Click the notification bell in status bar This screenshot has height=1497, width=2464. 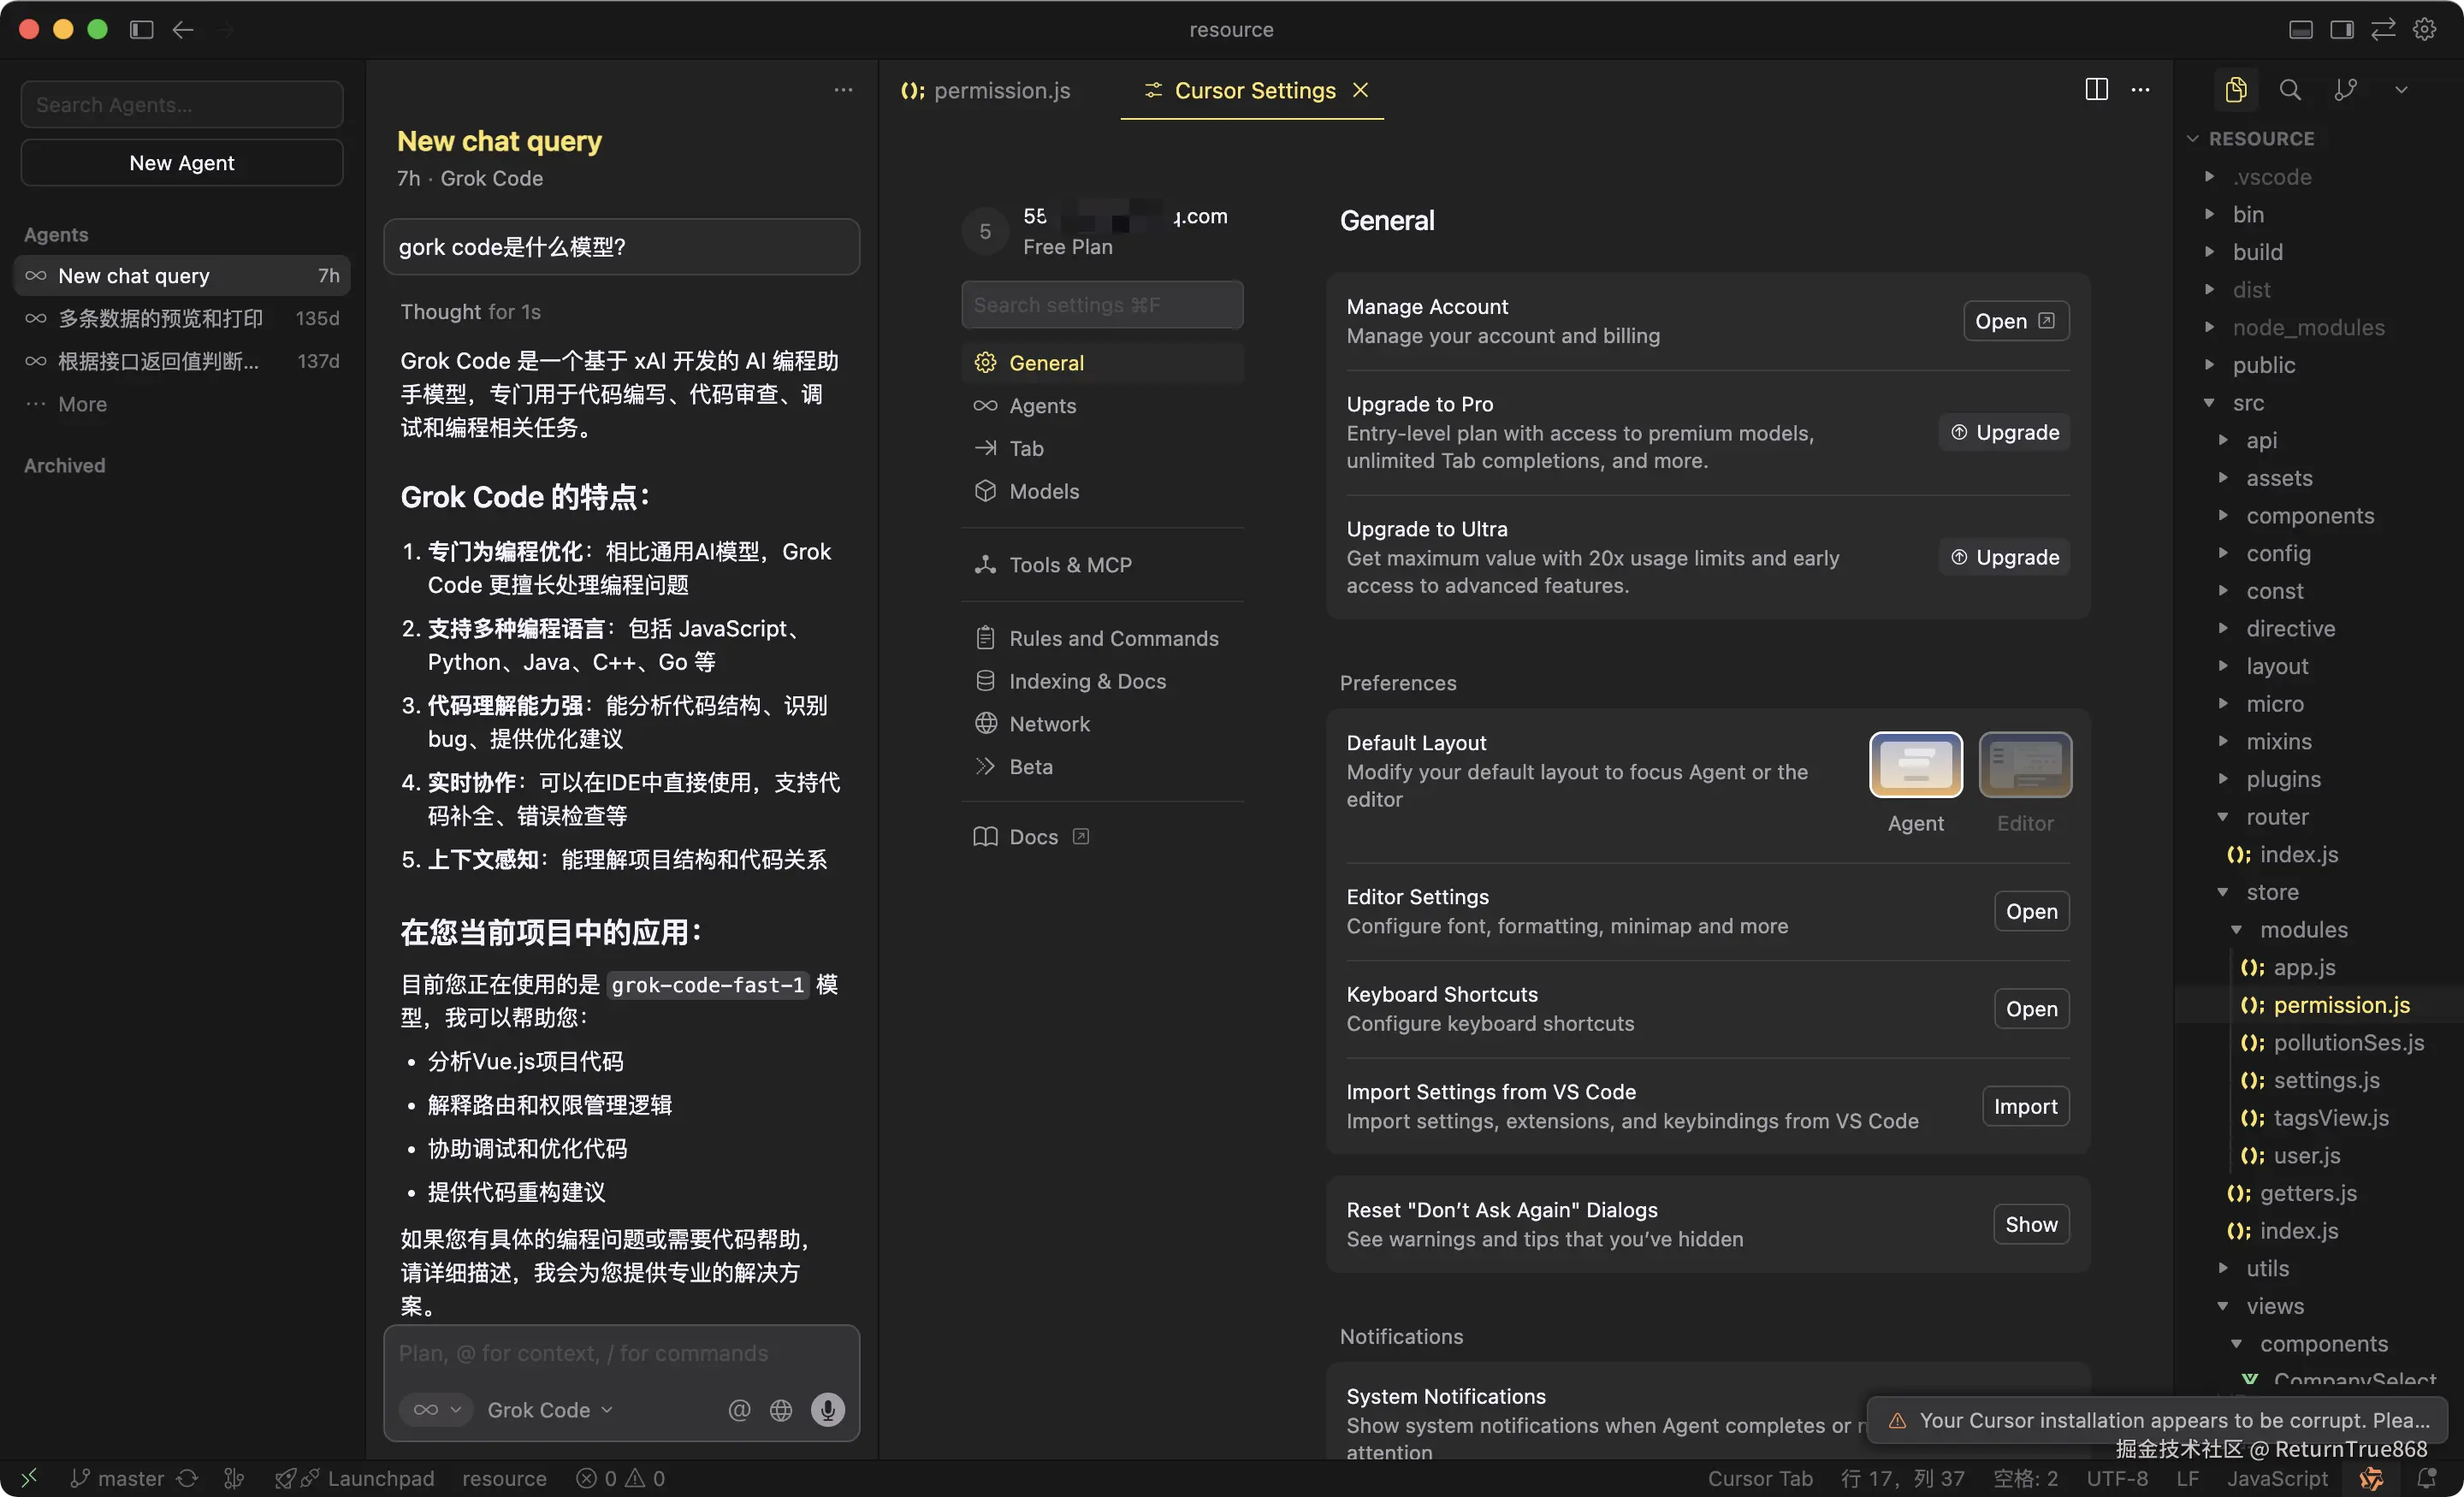(x=2426, y=1478)
